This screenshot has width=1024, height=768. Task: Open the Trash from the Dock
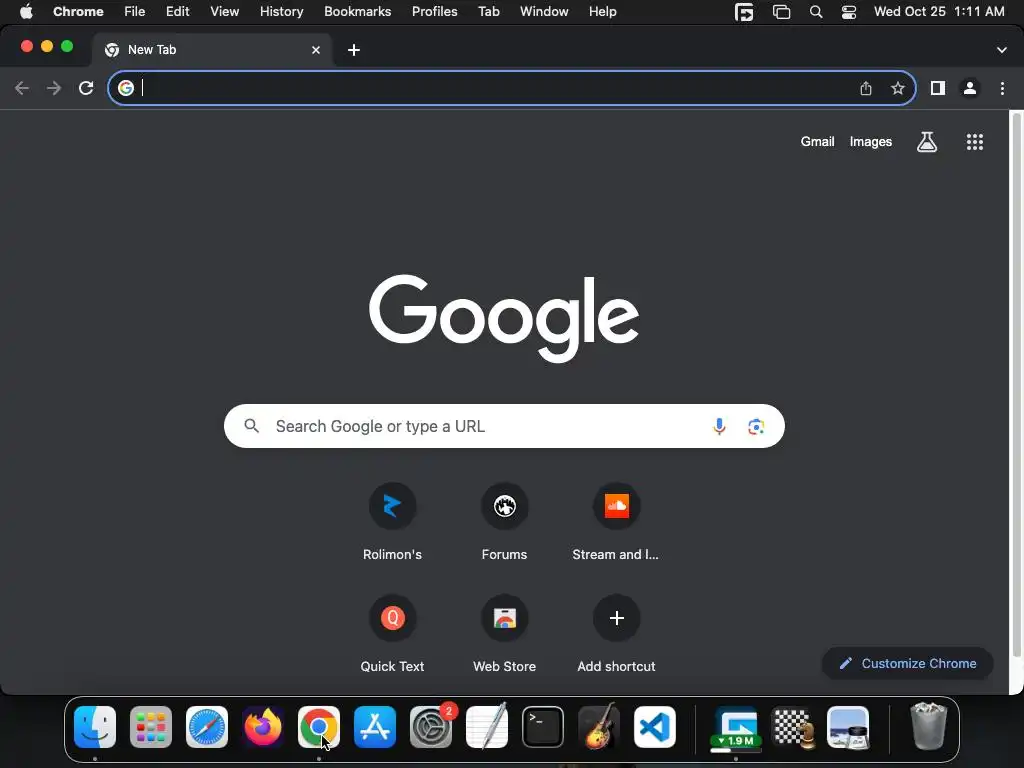[x=928, y=726]
